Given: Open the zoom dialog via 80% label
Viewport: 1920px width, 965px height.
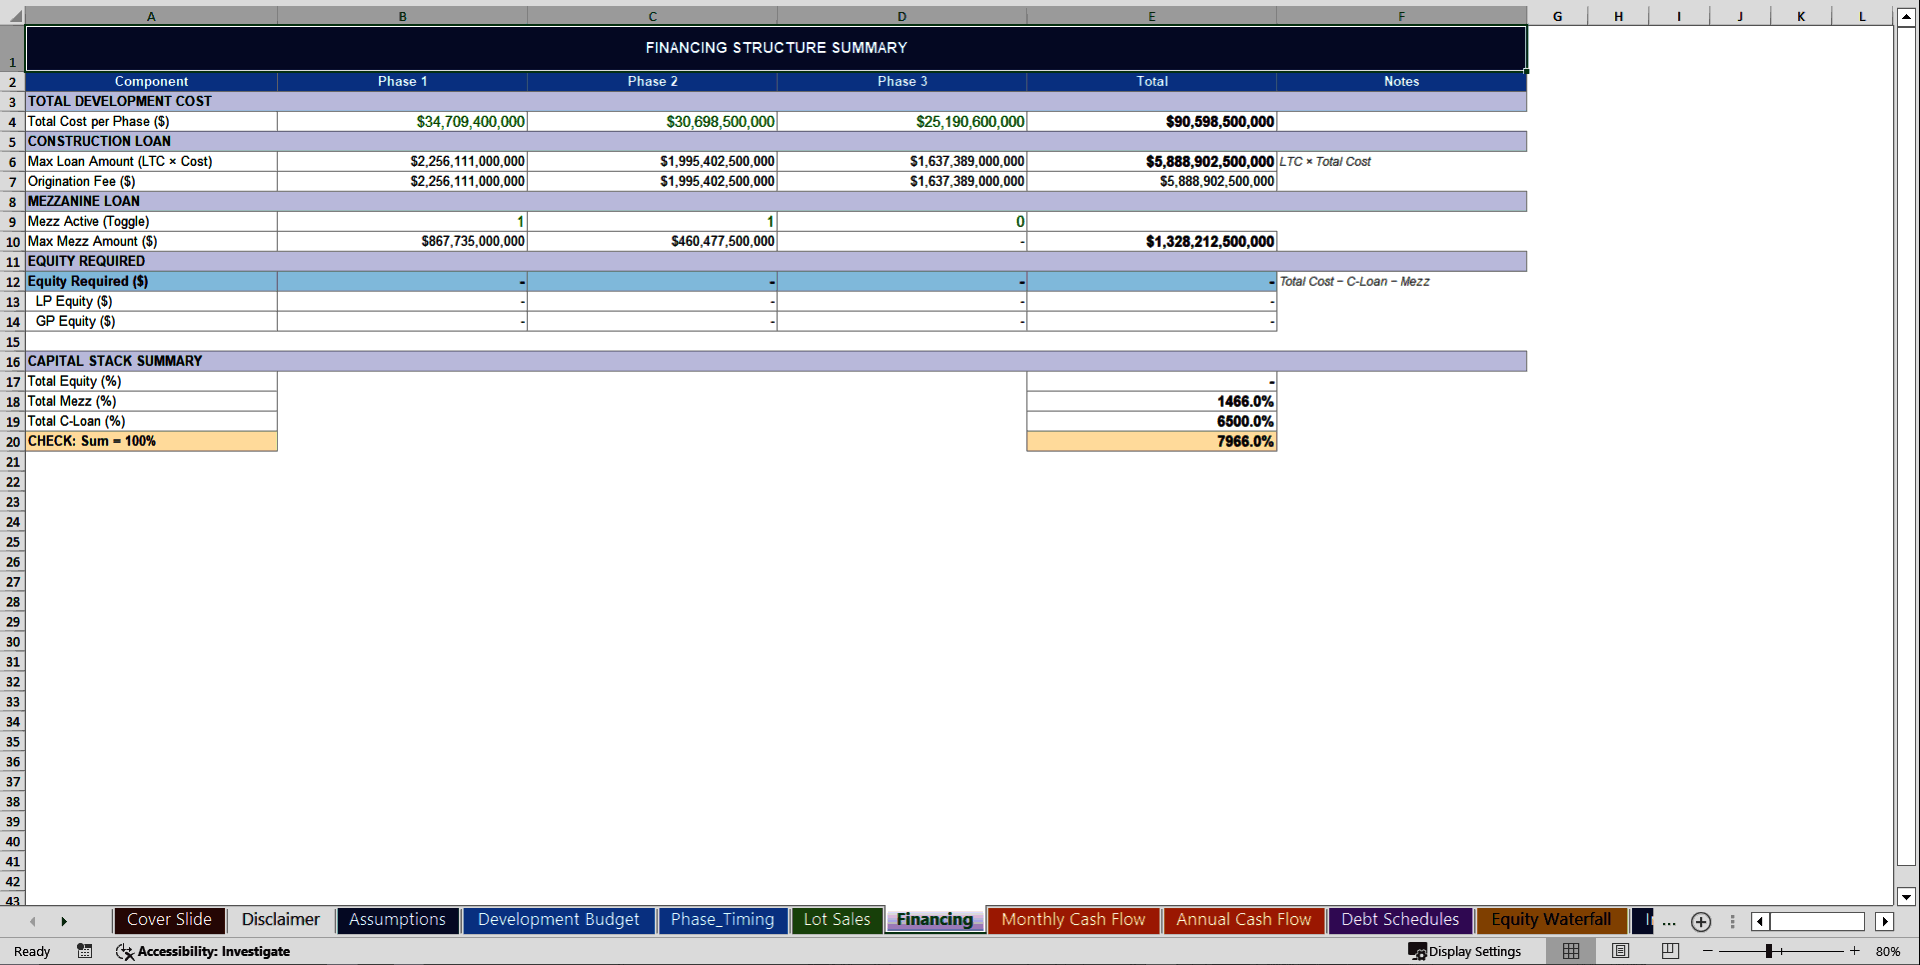Looking at the screenshot, I should click(1888, 951).
